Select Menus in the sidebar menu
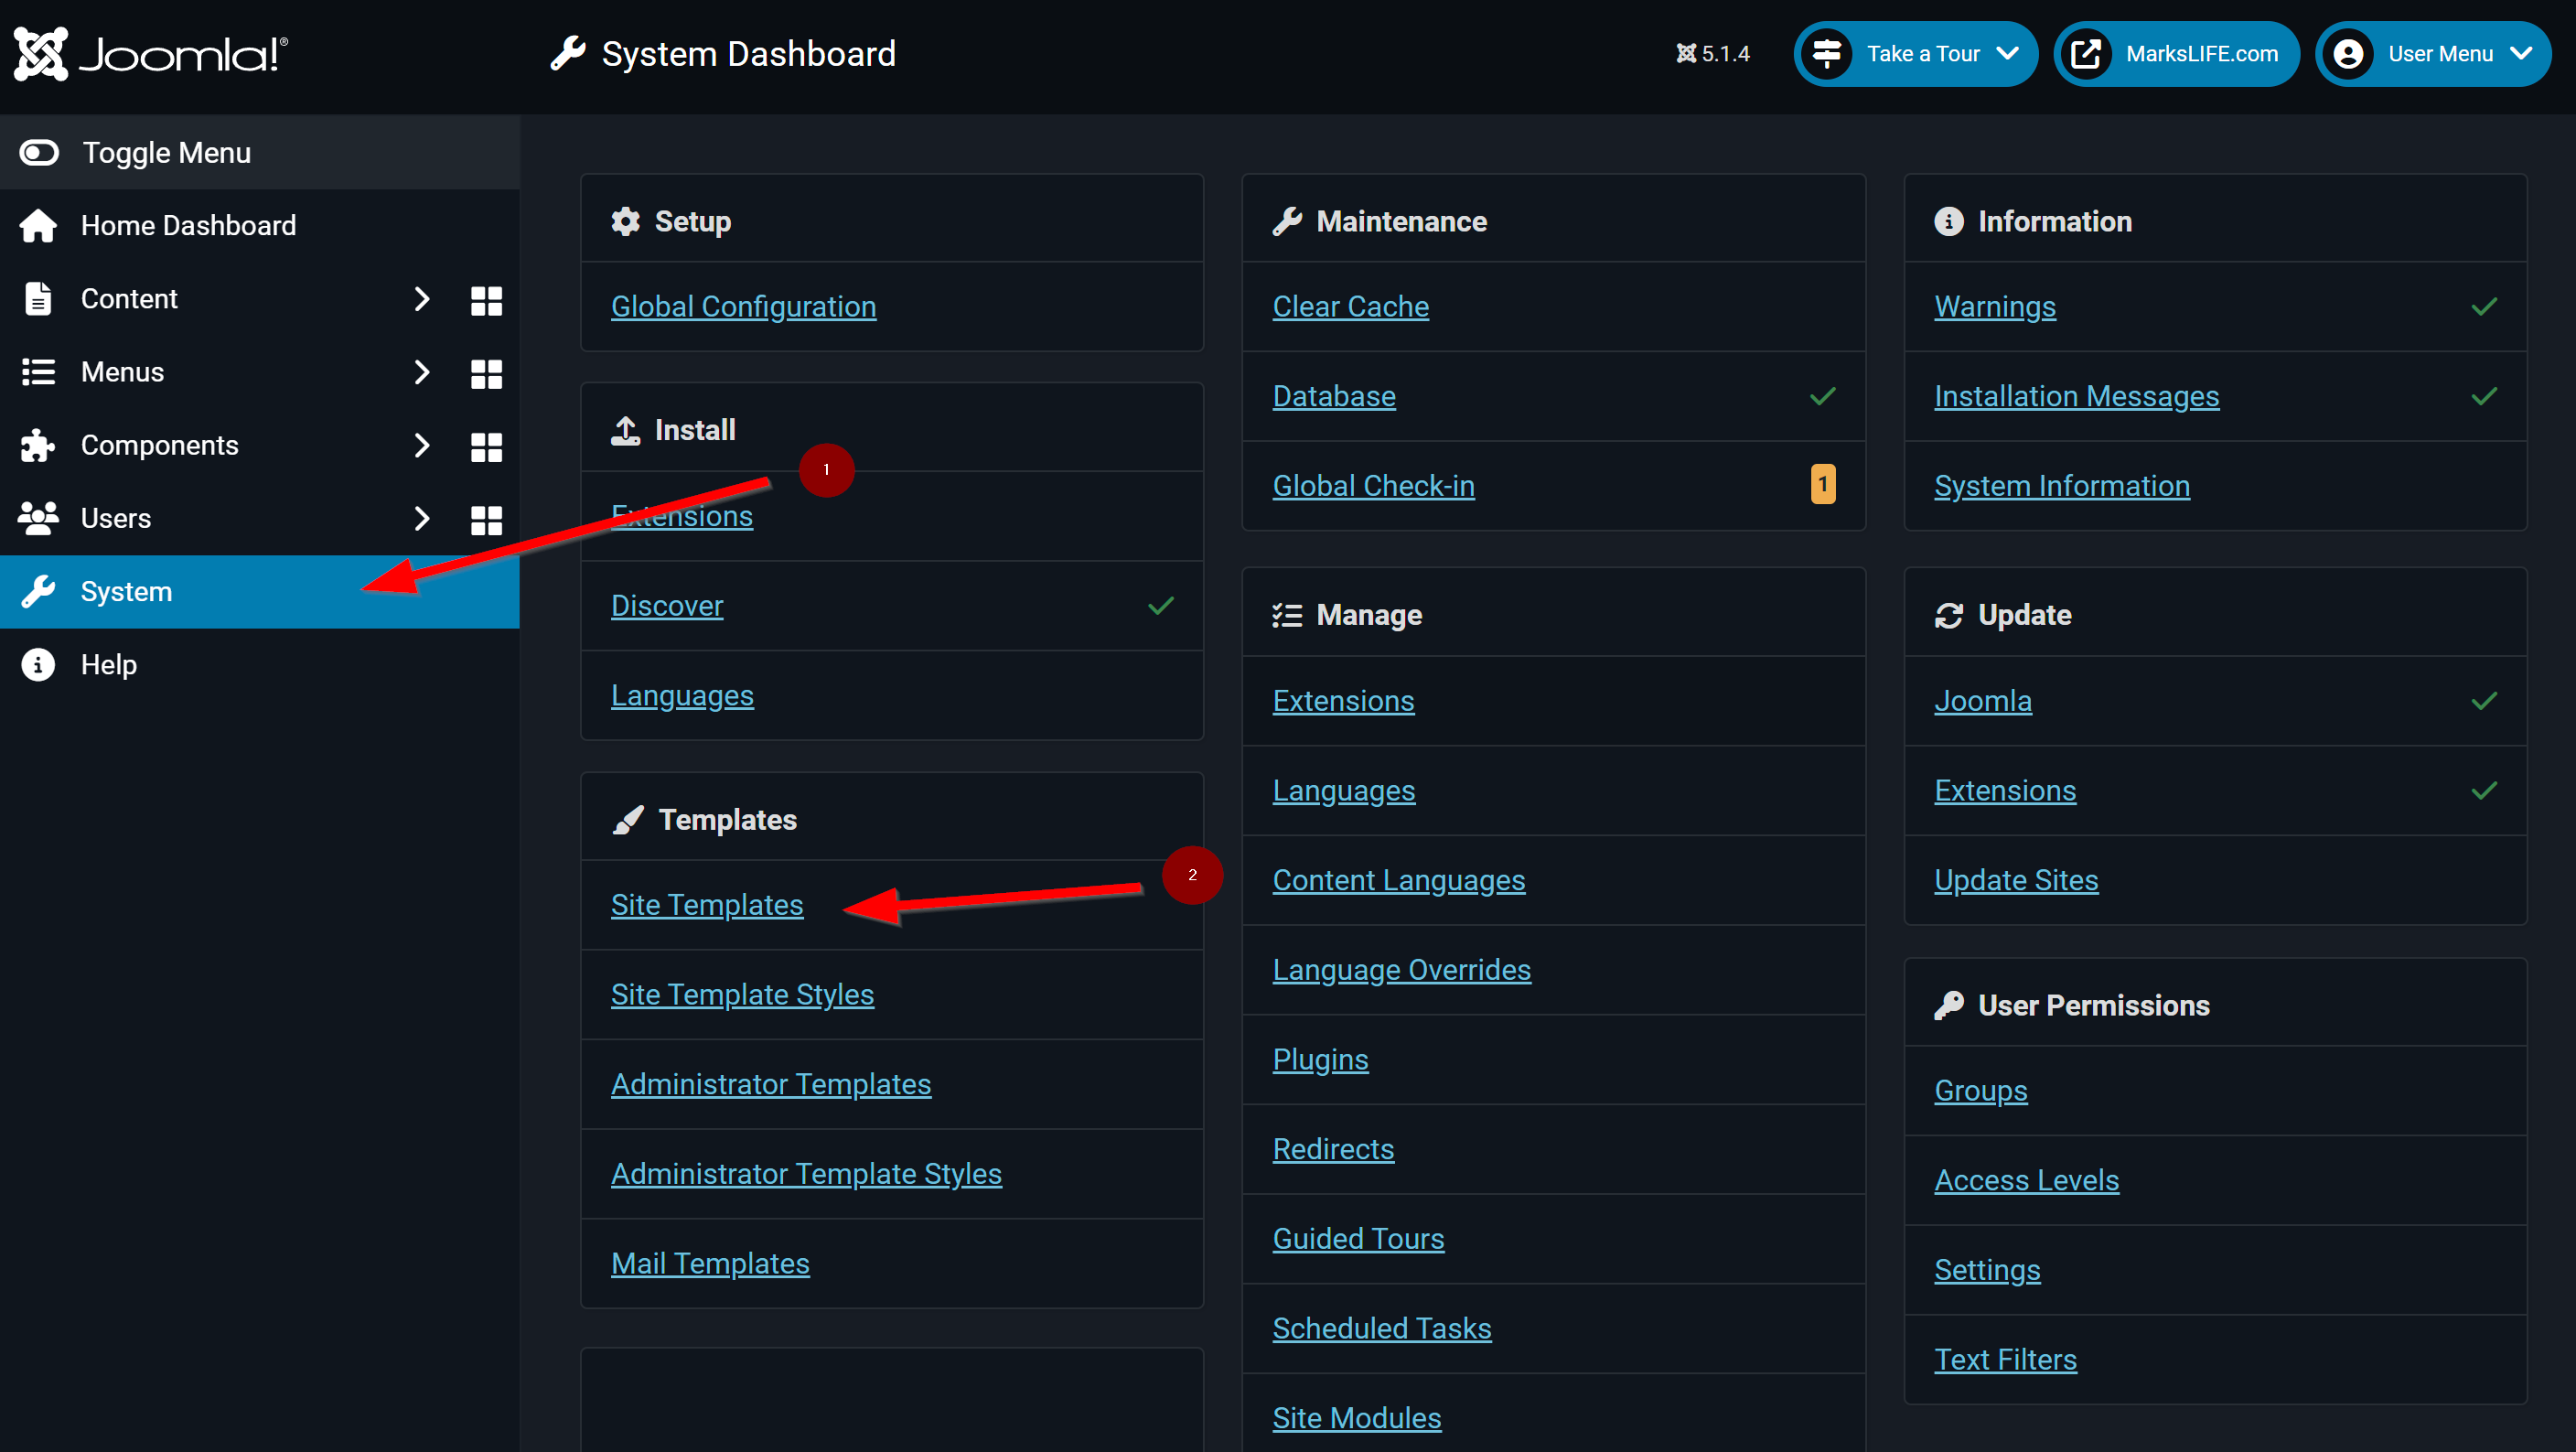2576x1452 pixels. click(x=122, y=372)
